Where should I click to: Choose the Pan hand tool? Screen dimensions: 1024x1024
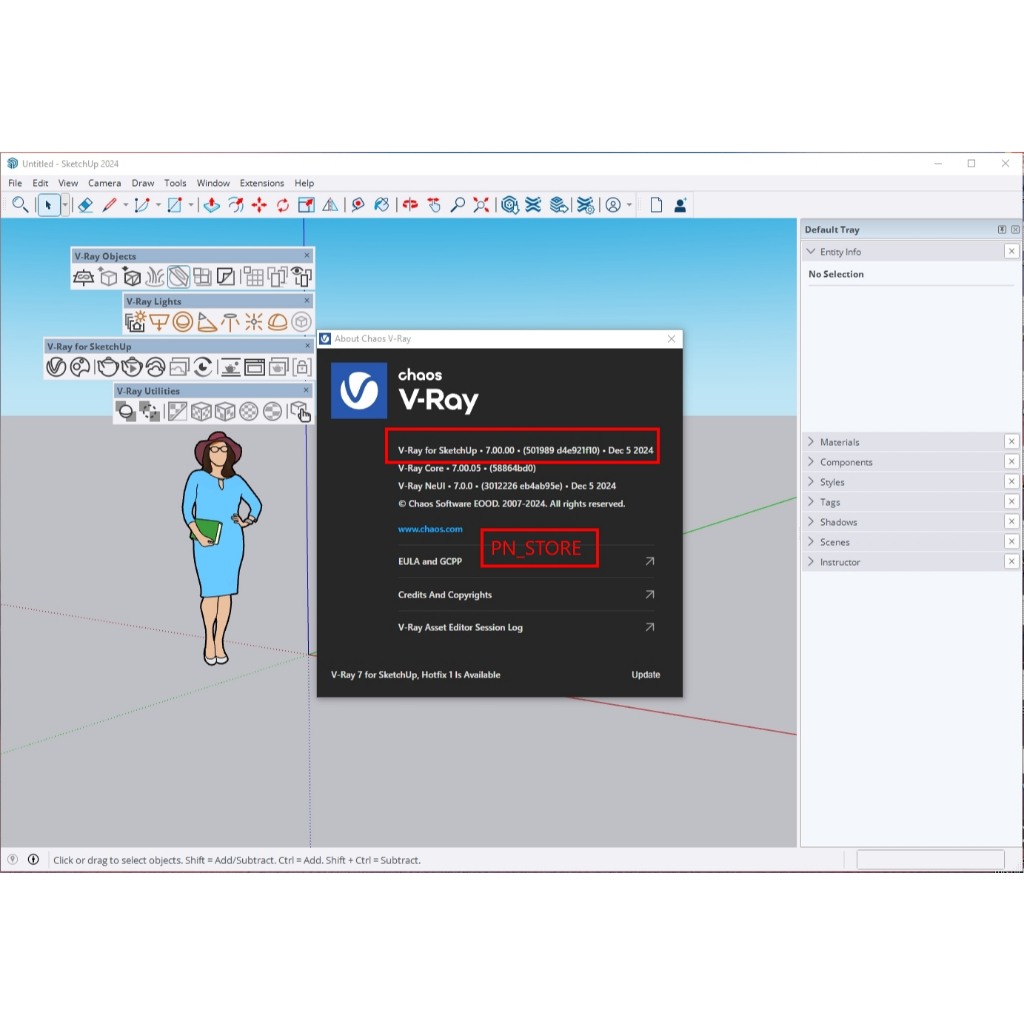pos(434,205)
